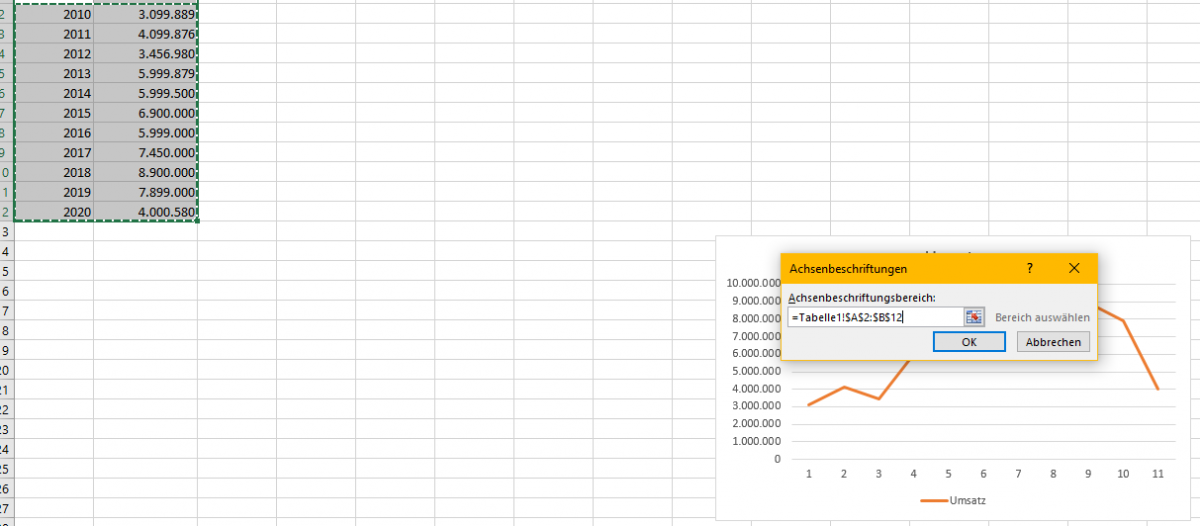Select the orange Umsatz line at its start

(x=809, y=404)
